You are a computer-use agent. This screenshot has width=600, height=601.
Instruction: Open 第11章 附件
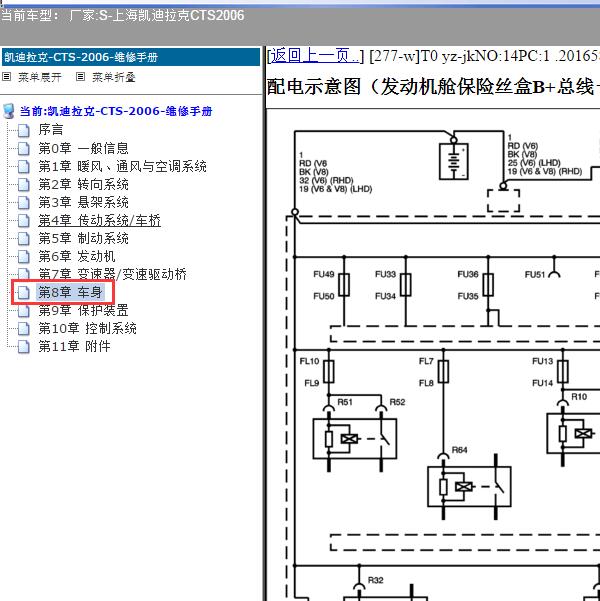pos(74,346)
